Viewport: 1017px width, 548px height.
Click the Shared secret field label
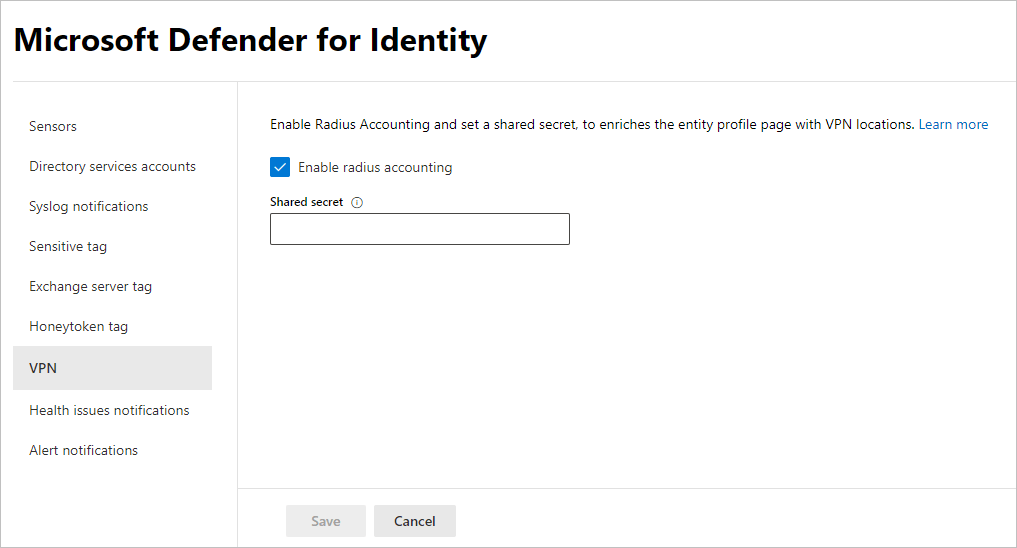coord(306,202)
